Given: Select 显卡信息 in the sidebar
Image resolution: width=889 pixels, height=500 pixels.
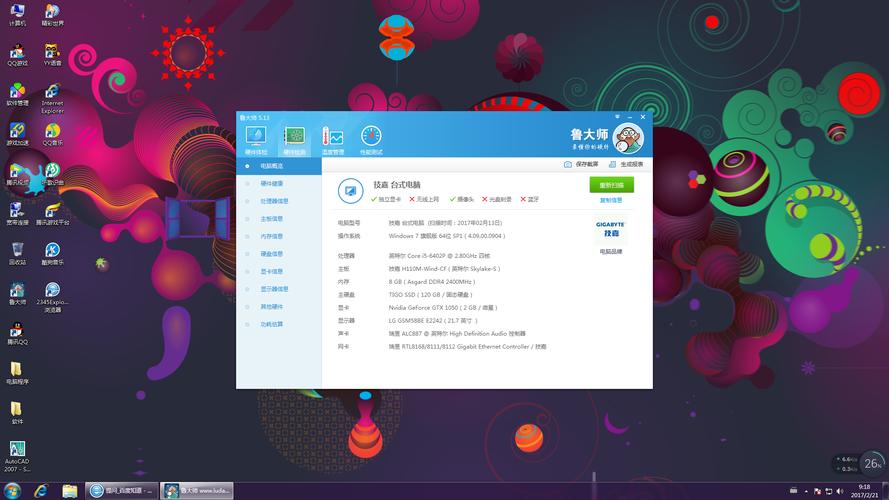Looking at the screenshot, I should (x=271, y=271).
